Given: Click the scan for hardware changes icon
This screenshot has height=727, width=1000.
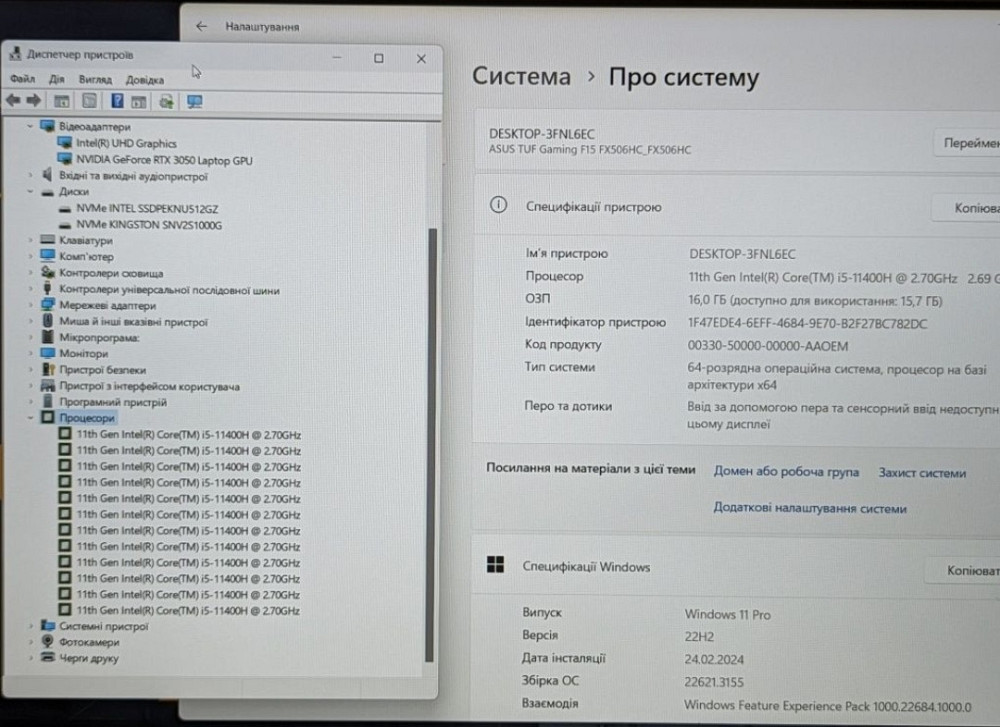Looking at the screenshot, I should tap(166, 101).
